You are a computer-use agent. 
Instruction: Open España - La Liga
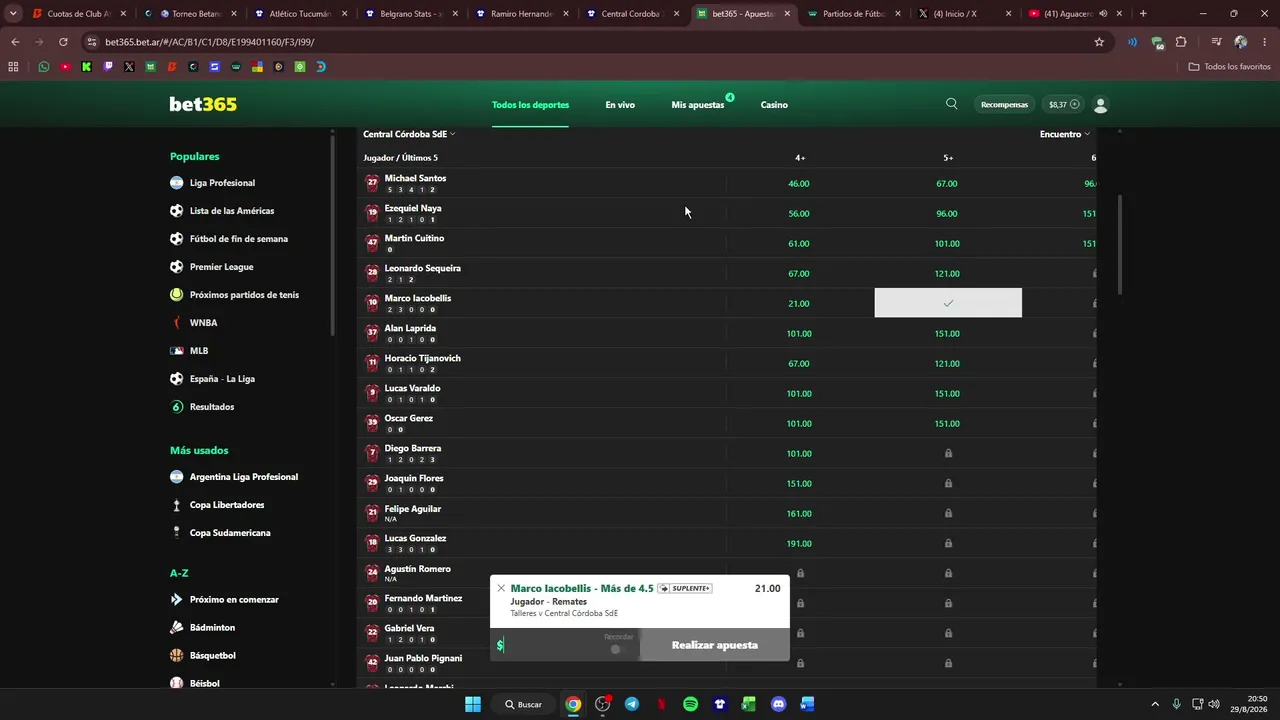tap(222, 379)
